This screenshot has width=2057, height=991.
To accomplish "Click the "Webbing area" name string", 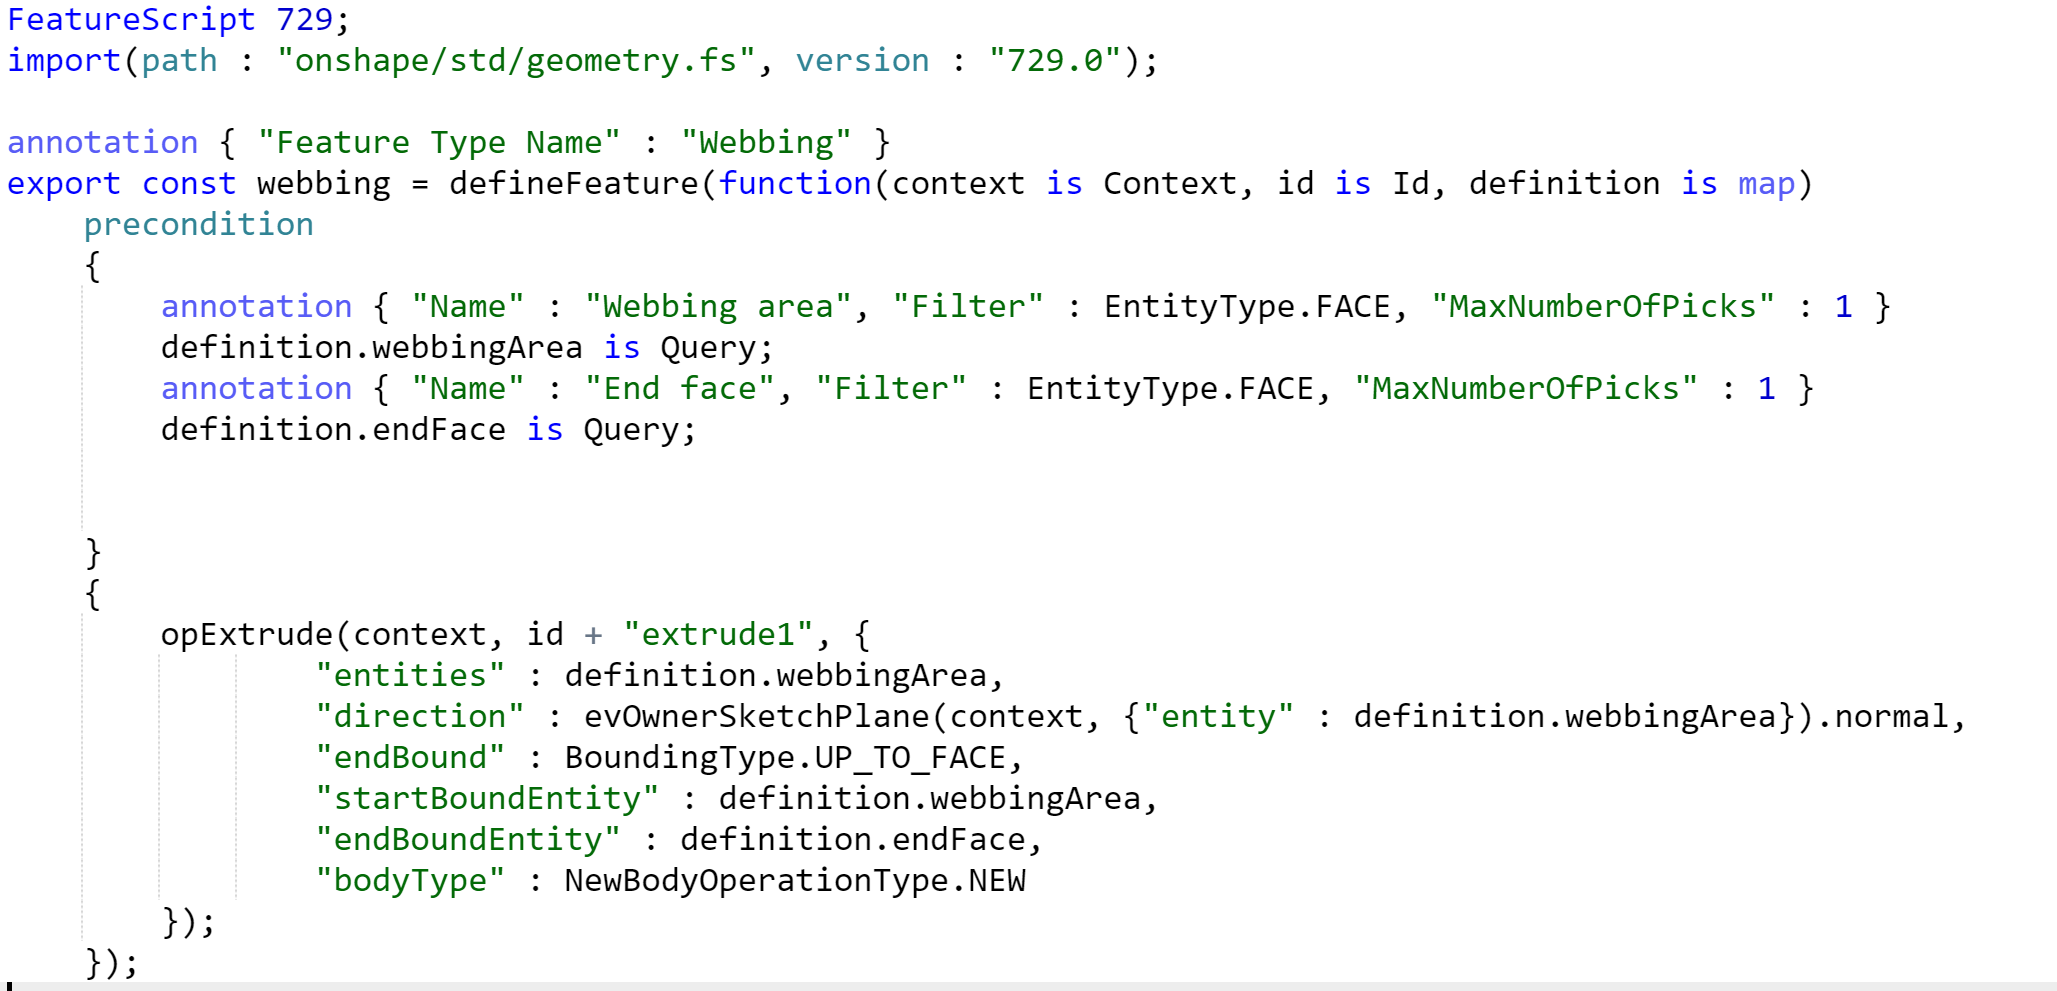I will point(718,306).
